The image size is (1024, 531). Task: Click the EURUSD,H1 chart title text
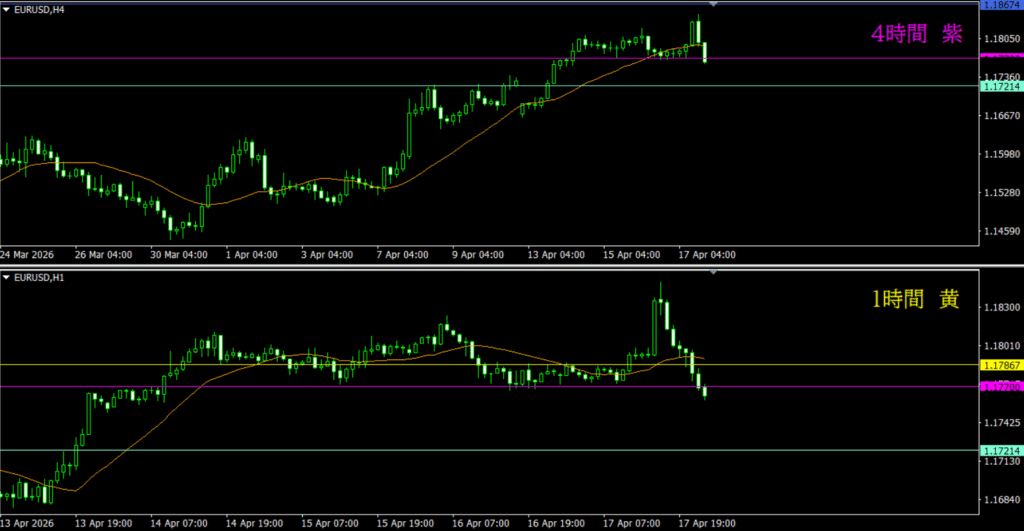click(41, 275)
